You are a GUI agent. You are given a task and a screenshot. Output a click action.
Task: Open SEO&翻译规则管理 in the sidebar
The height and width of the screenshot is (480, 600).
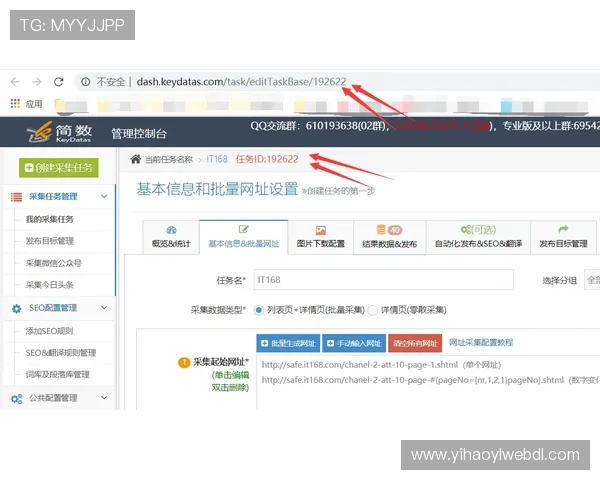tap(61, 353)
